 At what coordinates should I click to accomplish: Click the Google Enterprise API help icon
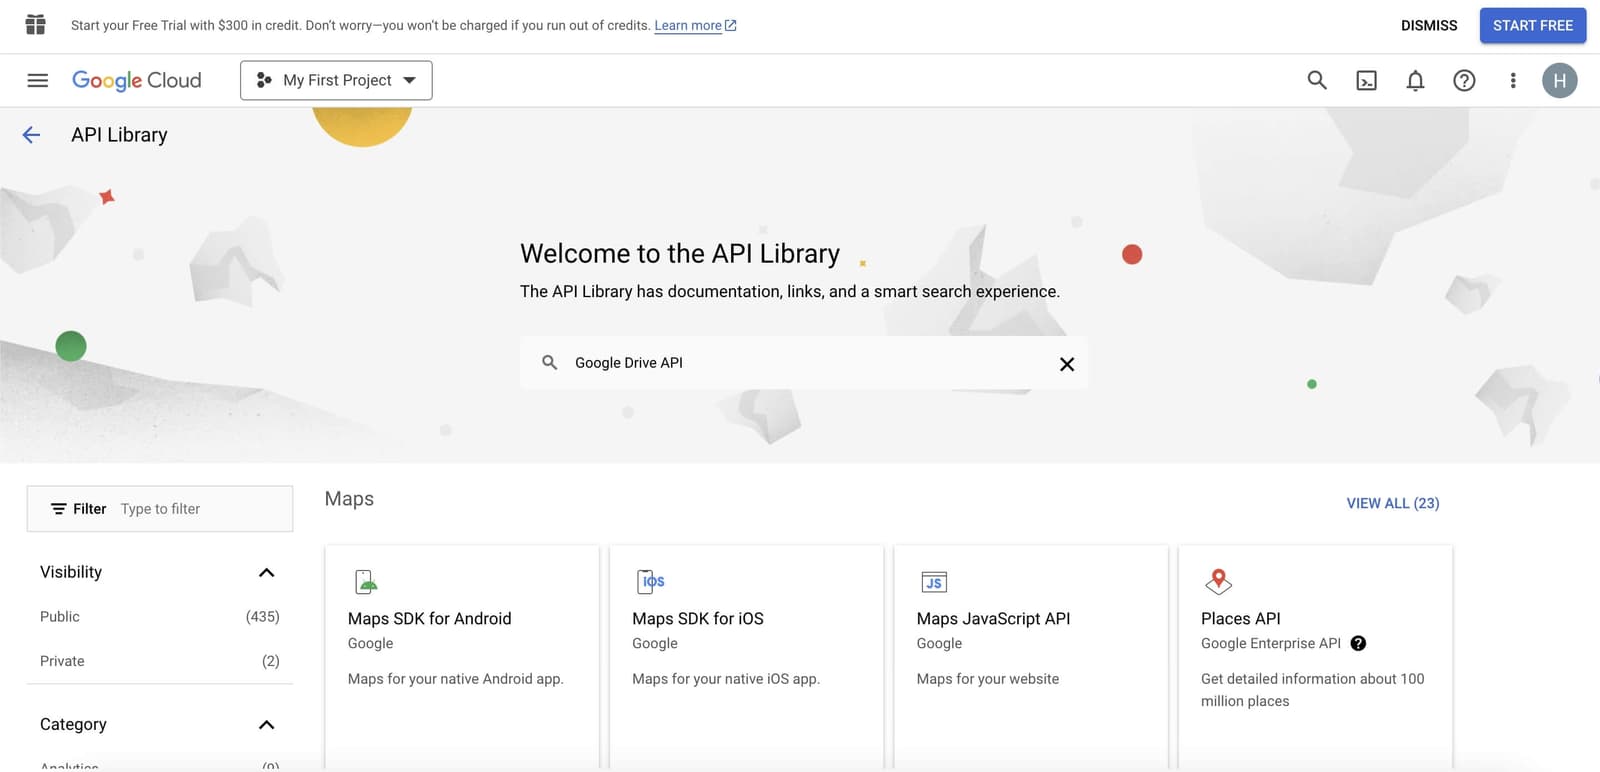[x=1358, y=643]
